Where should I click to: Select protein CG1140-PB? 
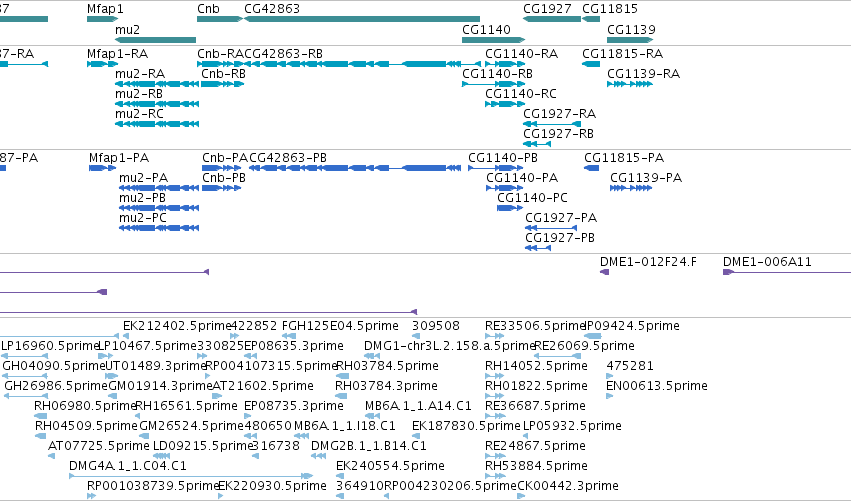[503, 158]
